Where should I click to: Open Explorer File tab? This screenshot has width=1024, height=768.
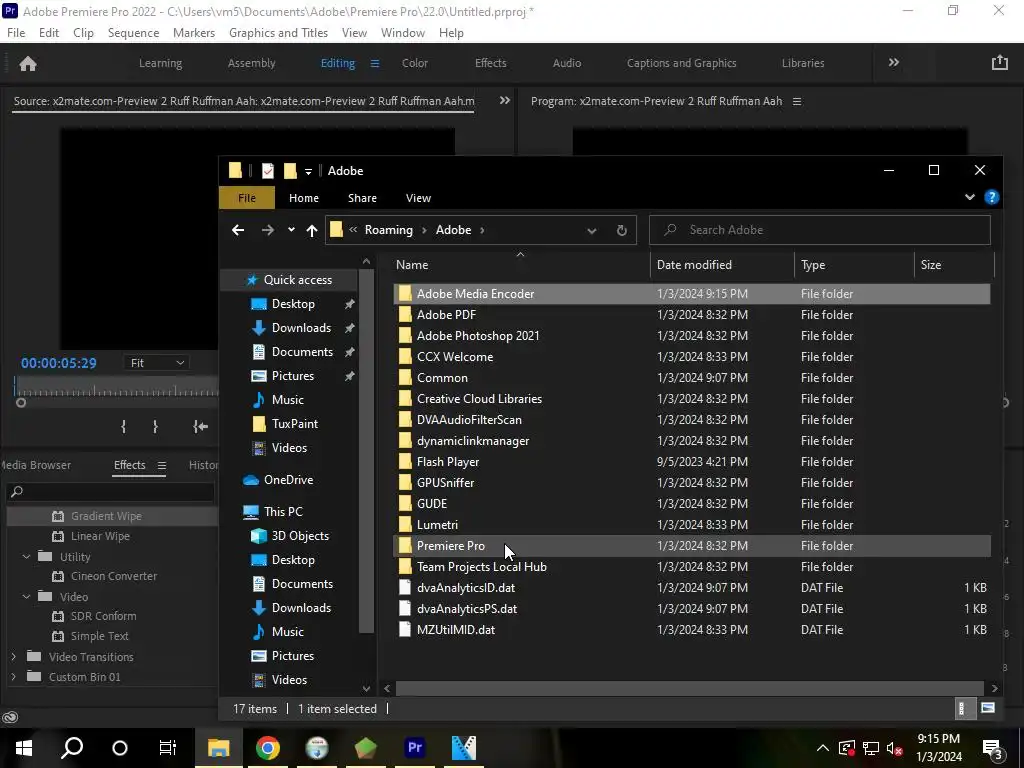(247, 198)
